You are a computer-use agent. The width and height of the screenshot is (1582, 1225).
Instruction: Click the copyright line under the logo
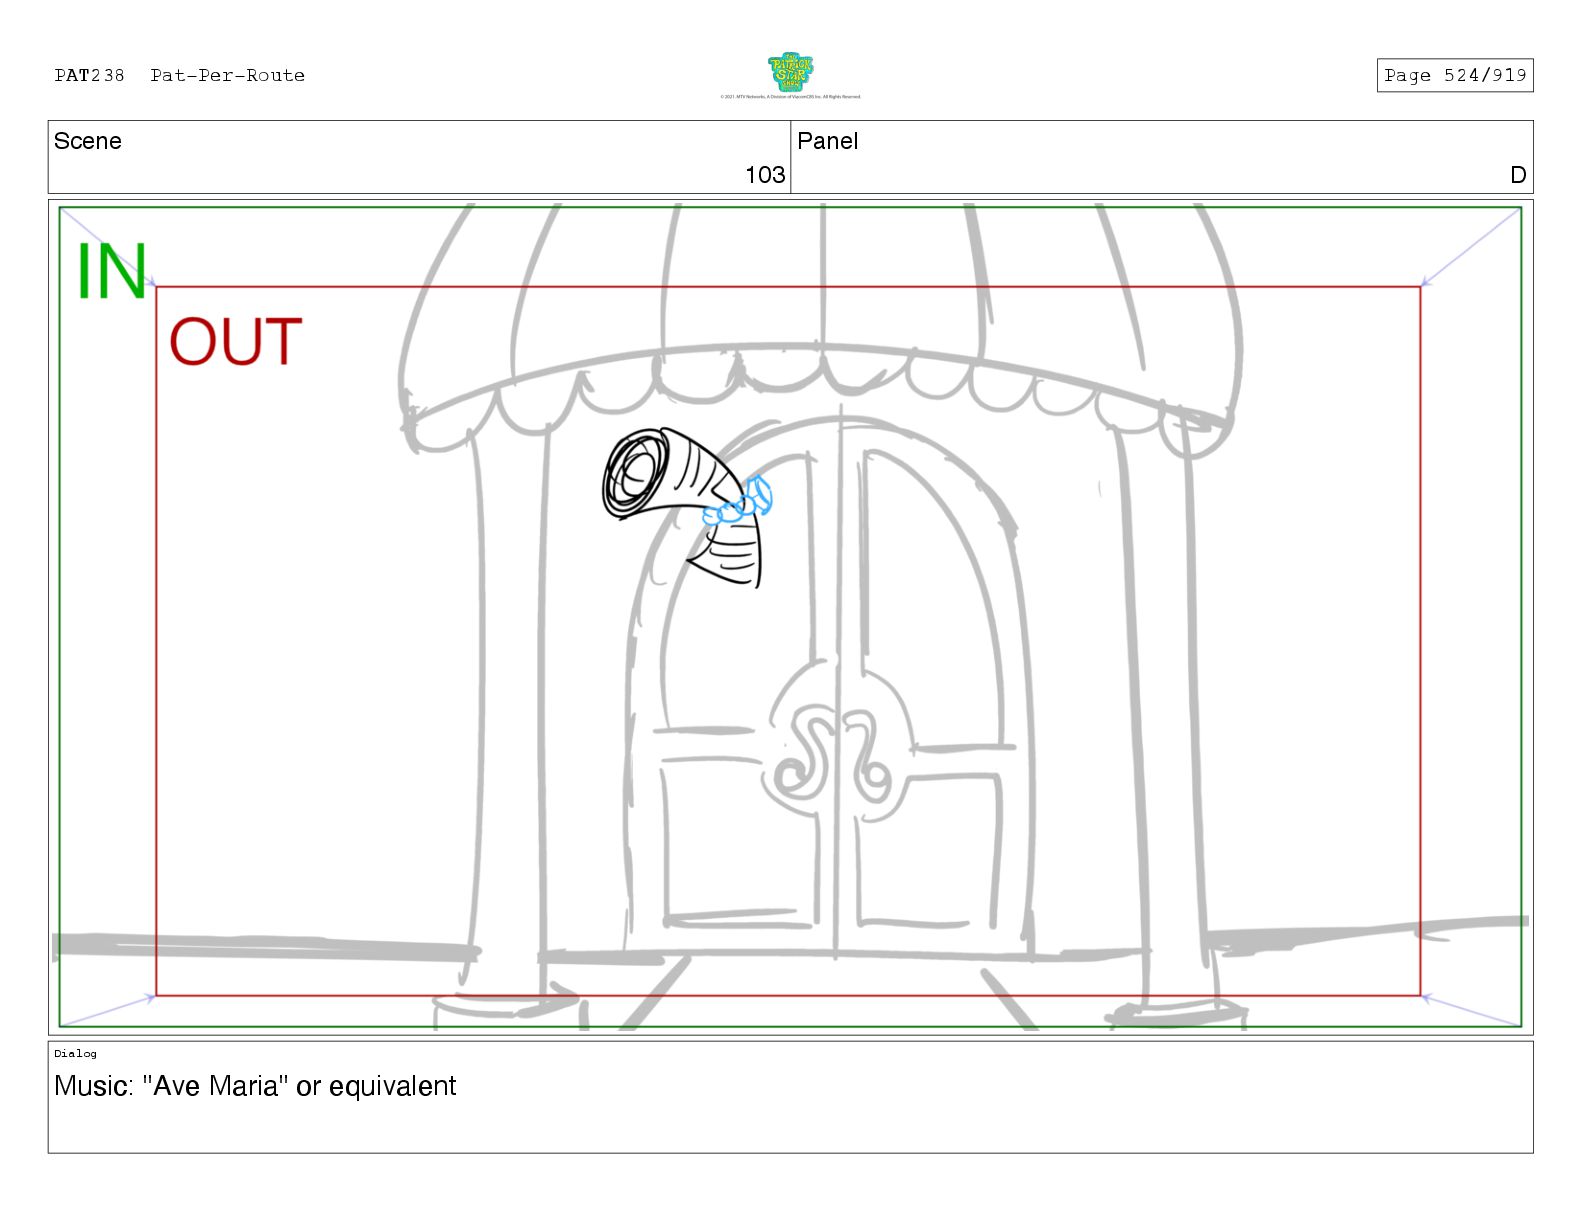point(790,97)
